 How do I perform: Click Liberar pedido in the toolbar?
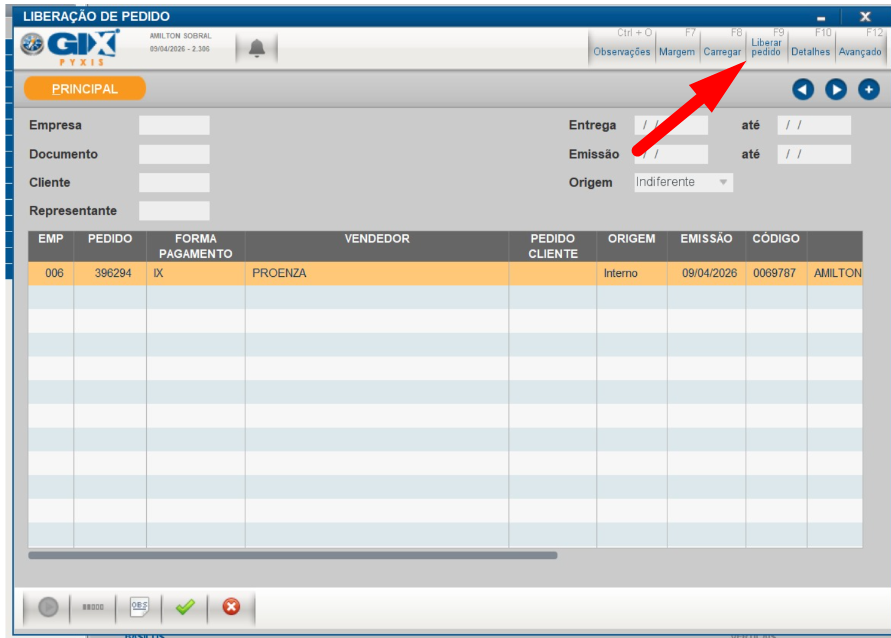(x=766, y=47)
